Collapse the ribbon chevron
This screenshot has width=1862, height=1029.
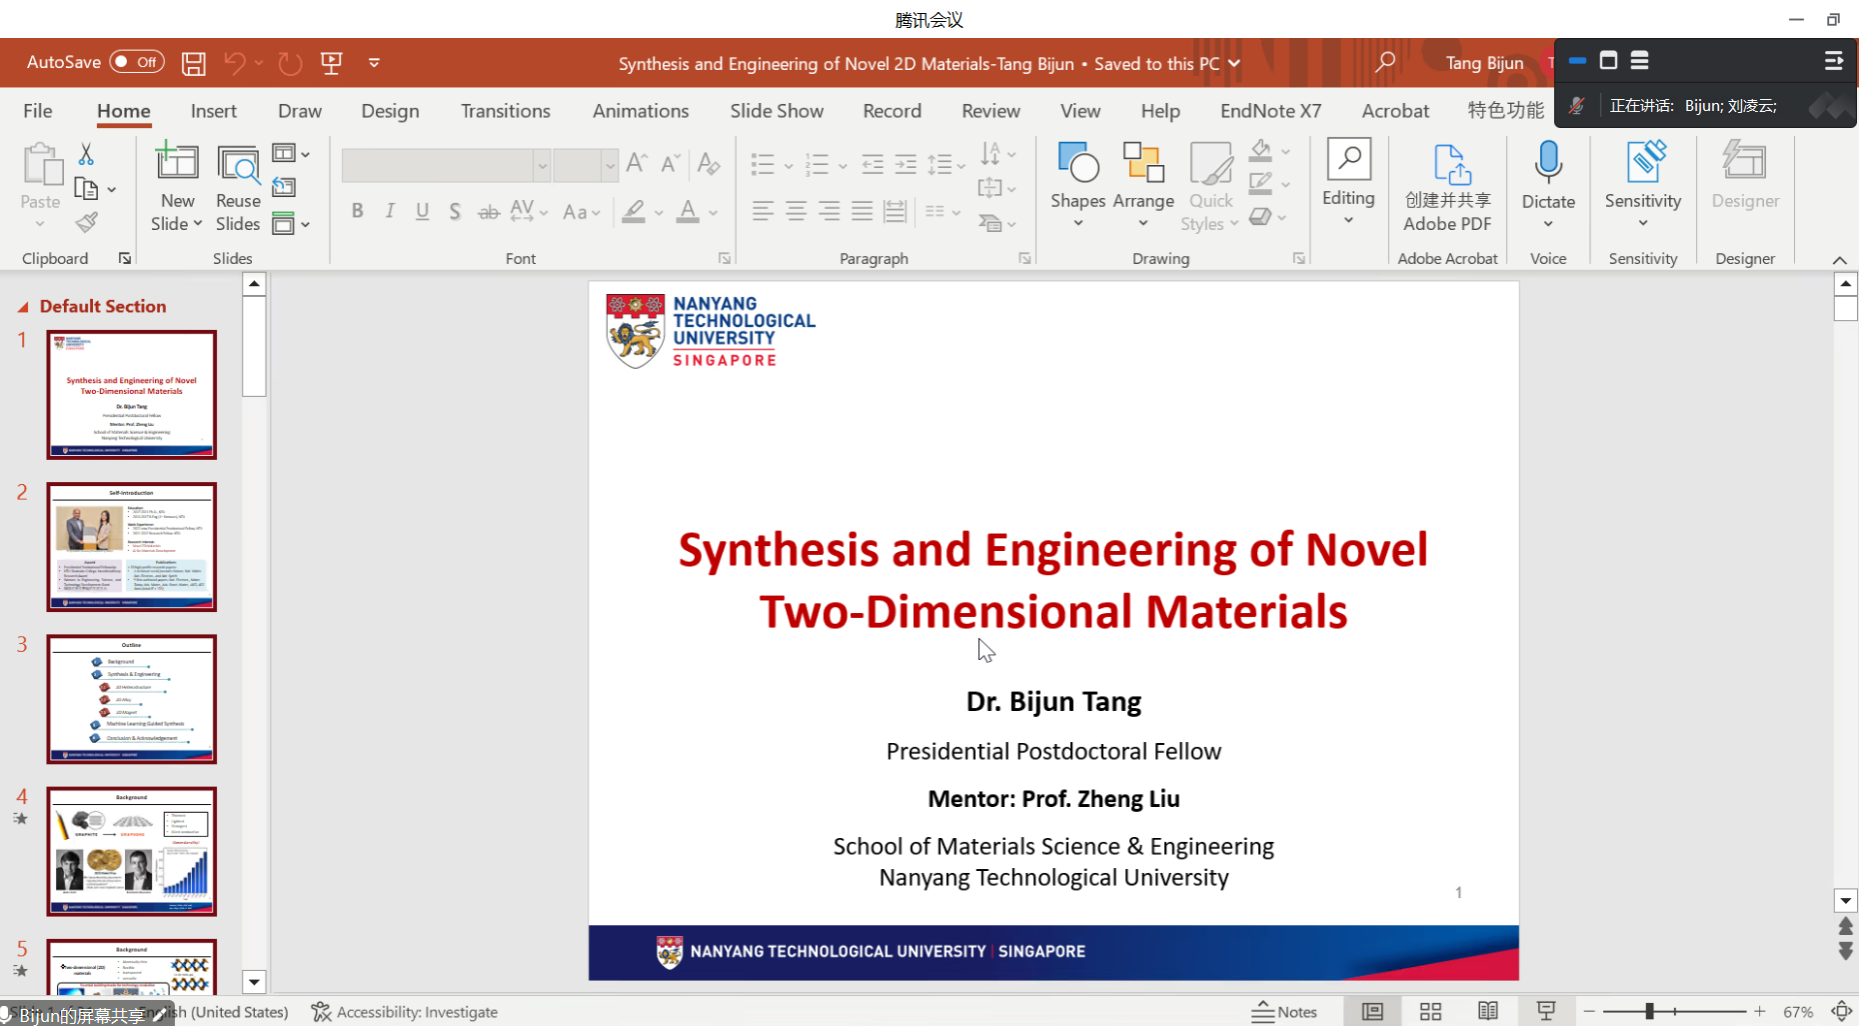point(1839,260)
